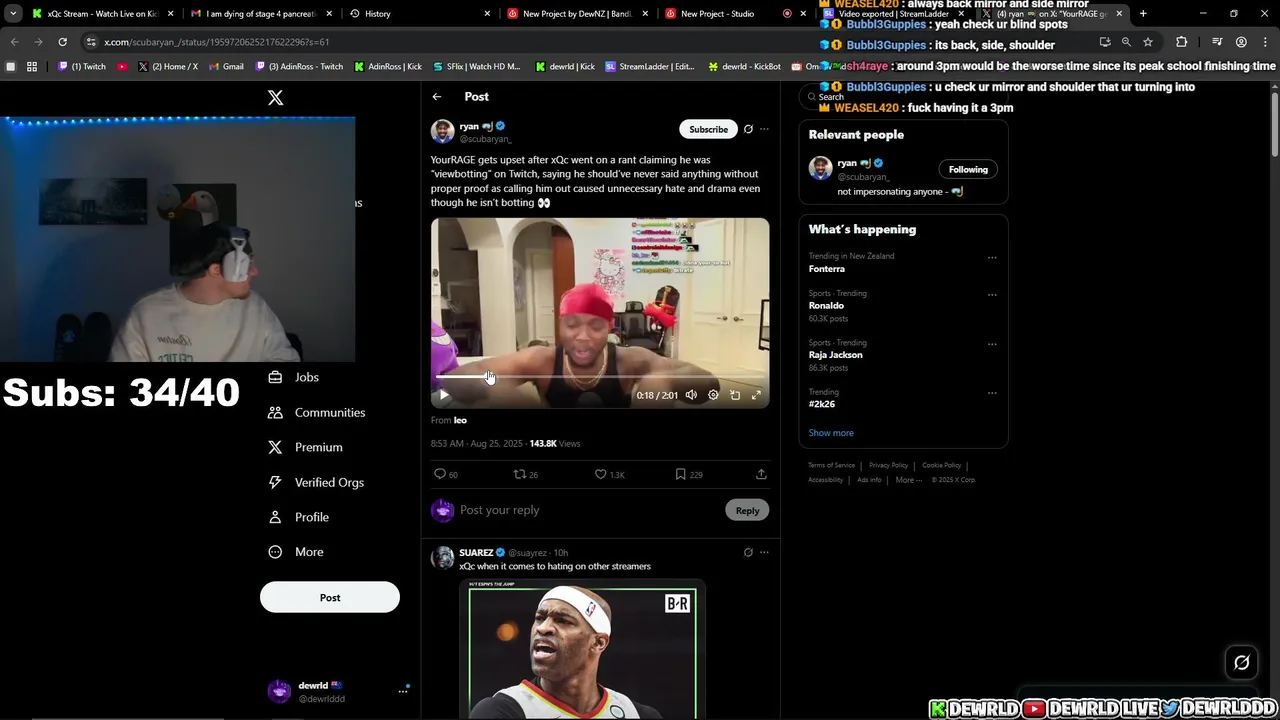1280x720 pixels.
Task: Open #2k26 trending topic
Action: click(x=822, y=404)
